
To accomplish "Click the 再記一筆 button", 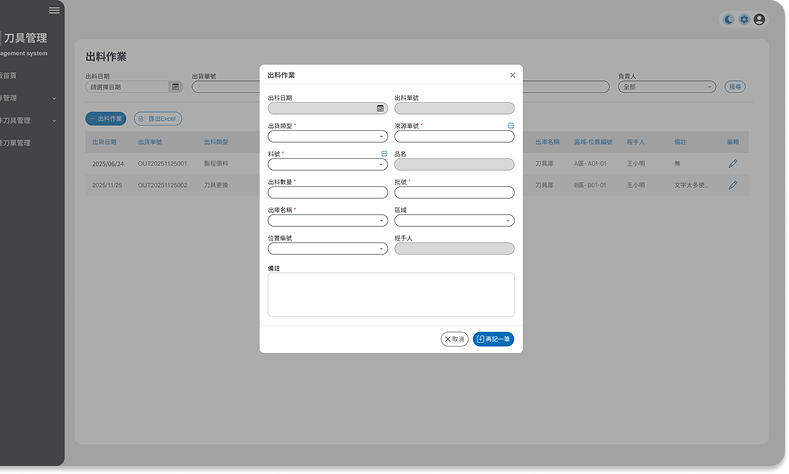I will pyautogui.click(x=493, y=339).
